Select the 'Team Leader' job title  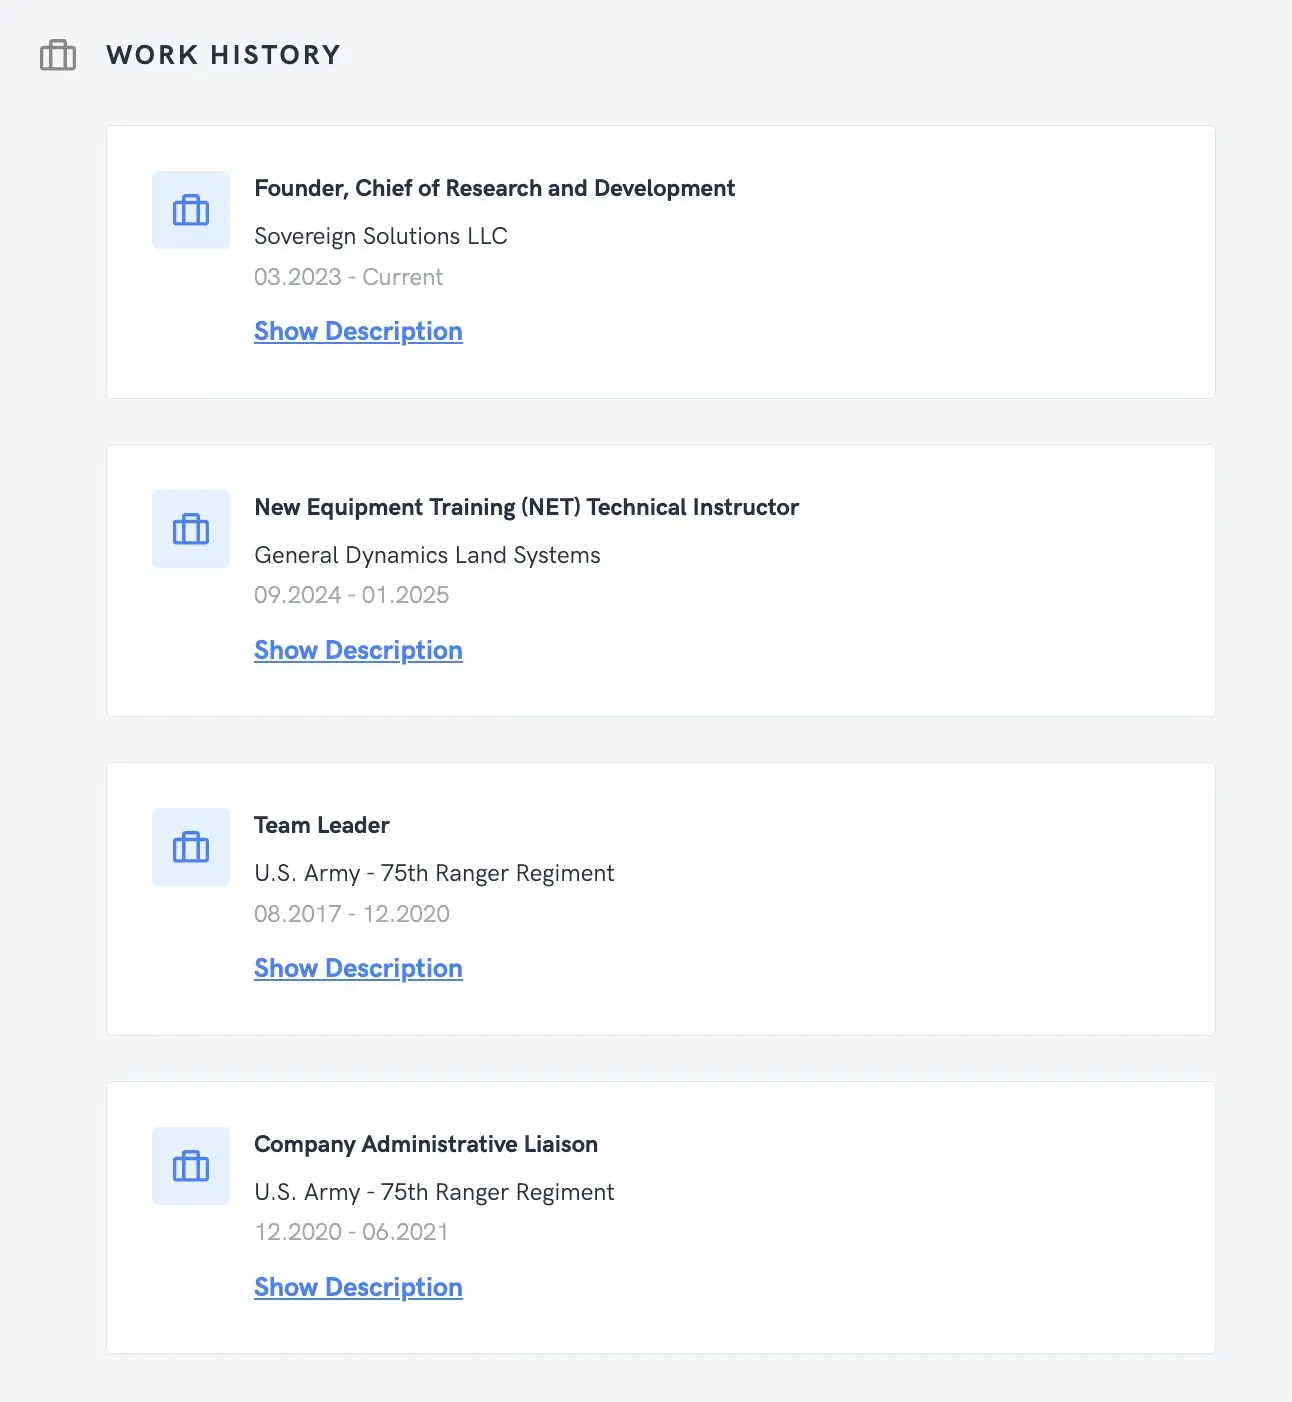[x=322, y=825]
